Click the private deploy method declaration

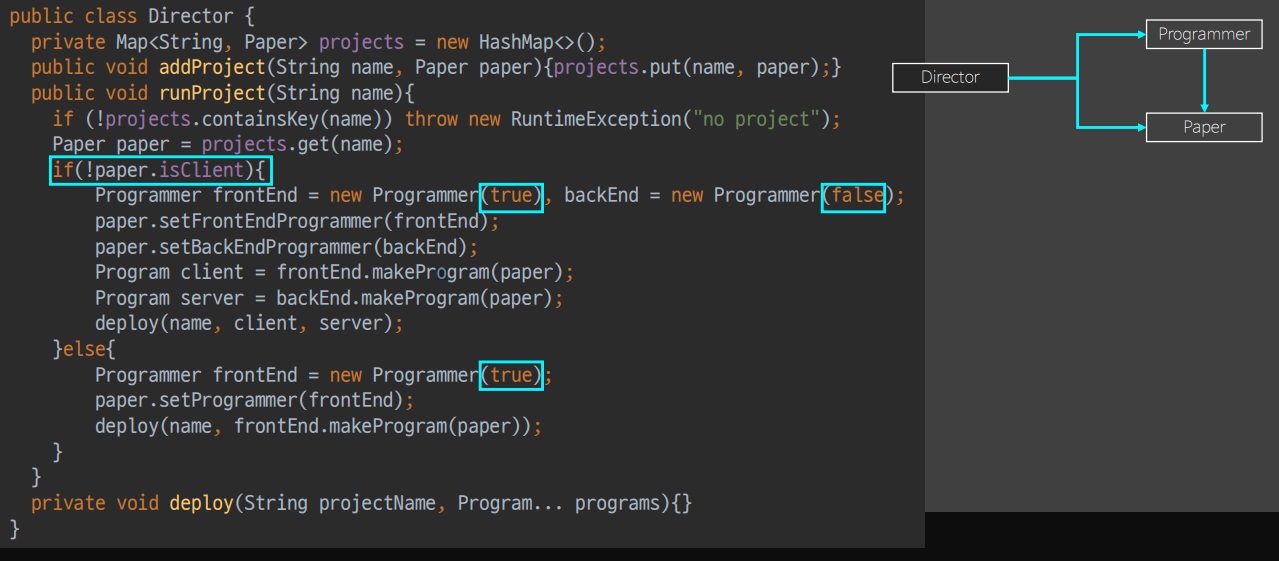361,503
